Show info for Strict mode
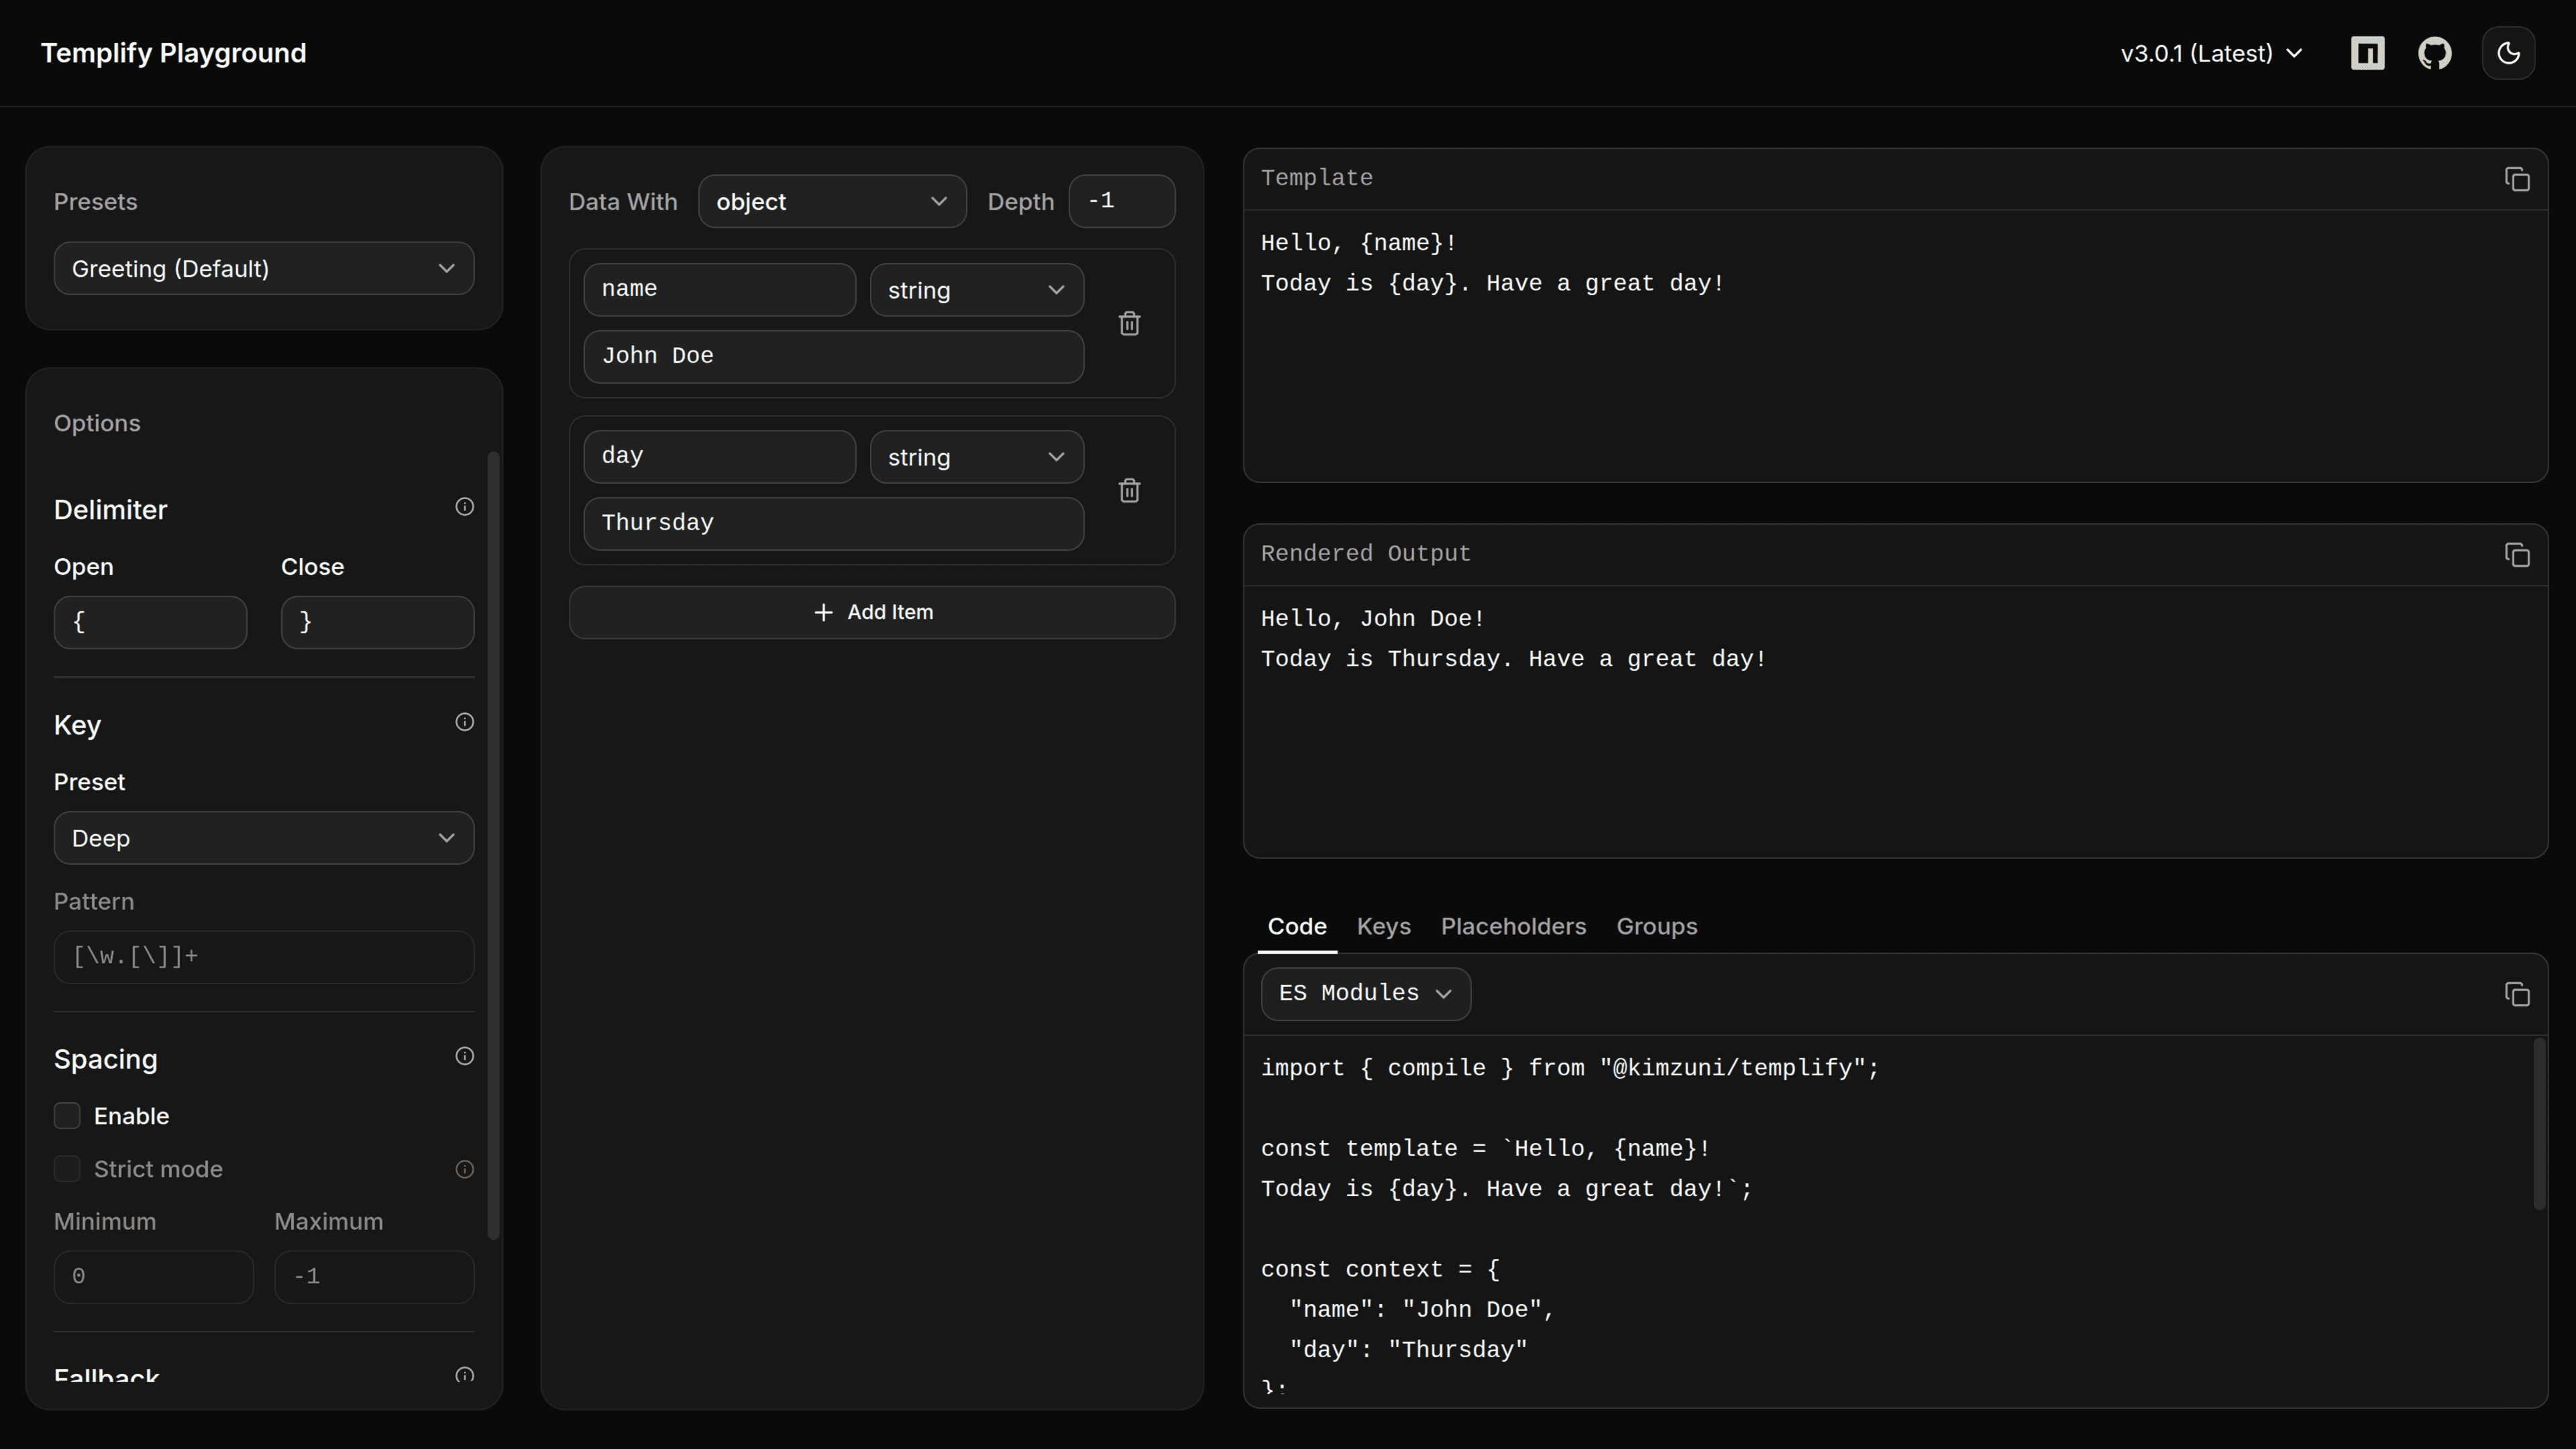This screenshot has width=2576, height=1449. point(464,1169)
